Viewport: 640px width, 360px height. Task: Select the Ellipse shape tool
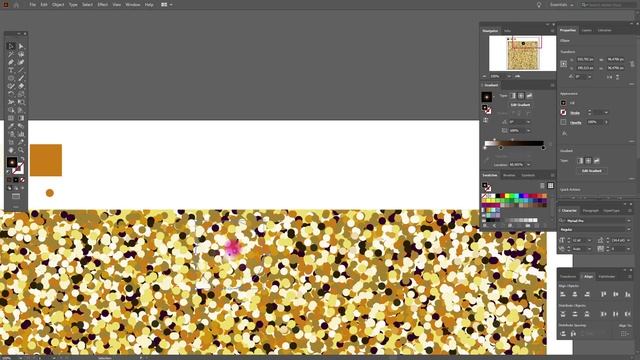pyautogui.click(x=11, y=78)
